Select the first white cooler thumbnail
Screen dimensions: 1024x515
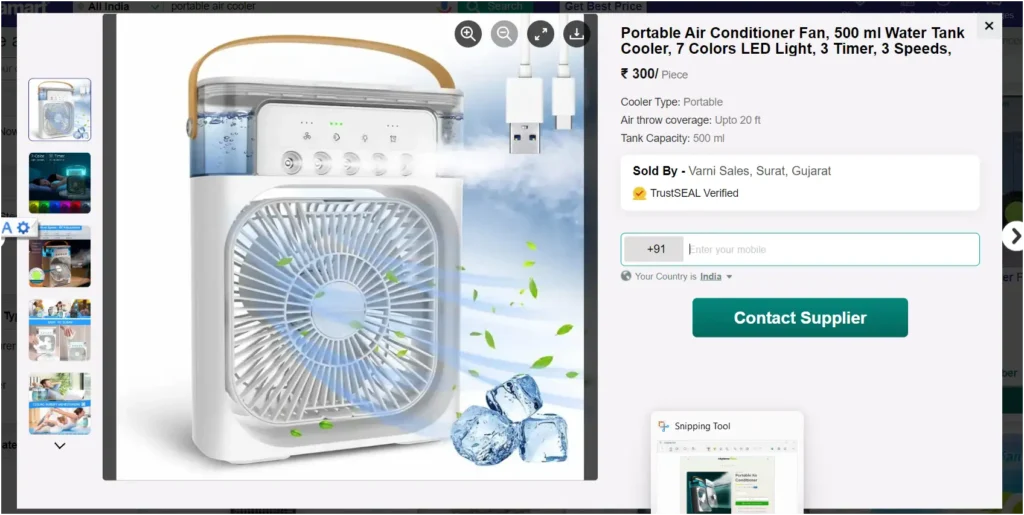pyautogui.click(x=59, y=110)
